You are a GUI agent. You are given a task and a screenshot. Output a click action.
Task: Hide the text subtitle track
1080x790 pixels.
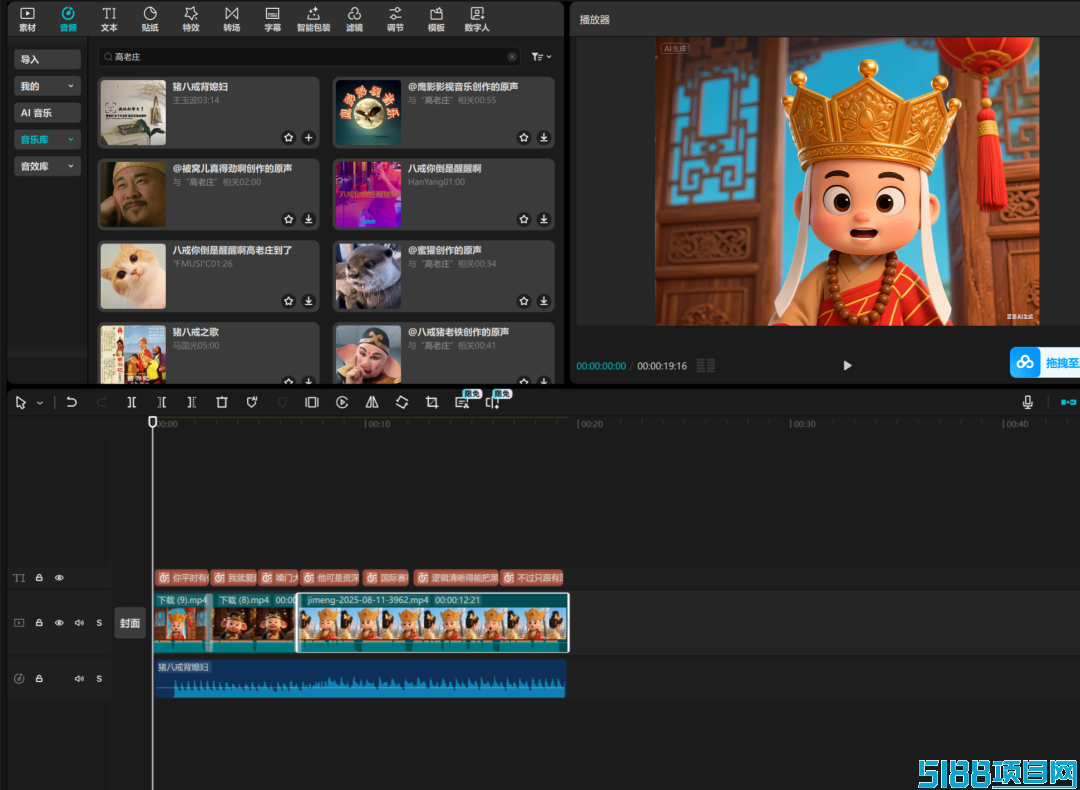(59, 578)
